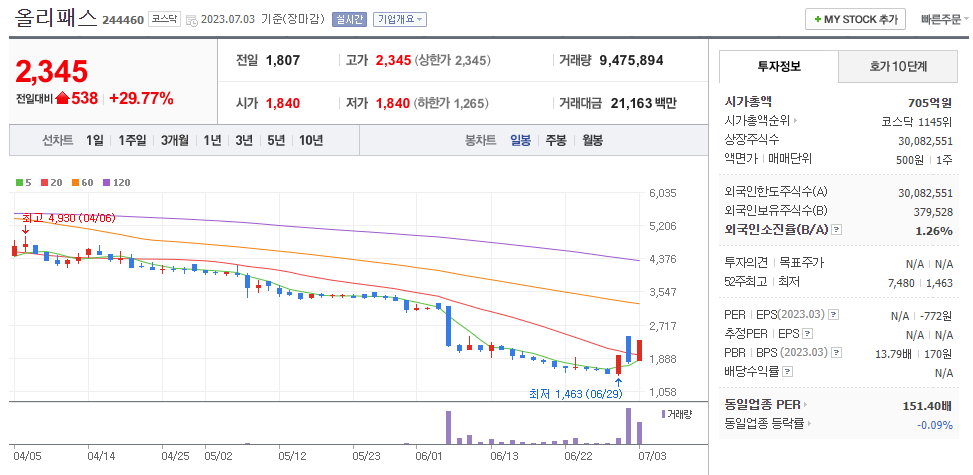Click the help icon beside PBR BPS
Screen dimensions: 973x475
pos(837,353)
